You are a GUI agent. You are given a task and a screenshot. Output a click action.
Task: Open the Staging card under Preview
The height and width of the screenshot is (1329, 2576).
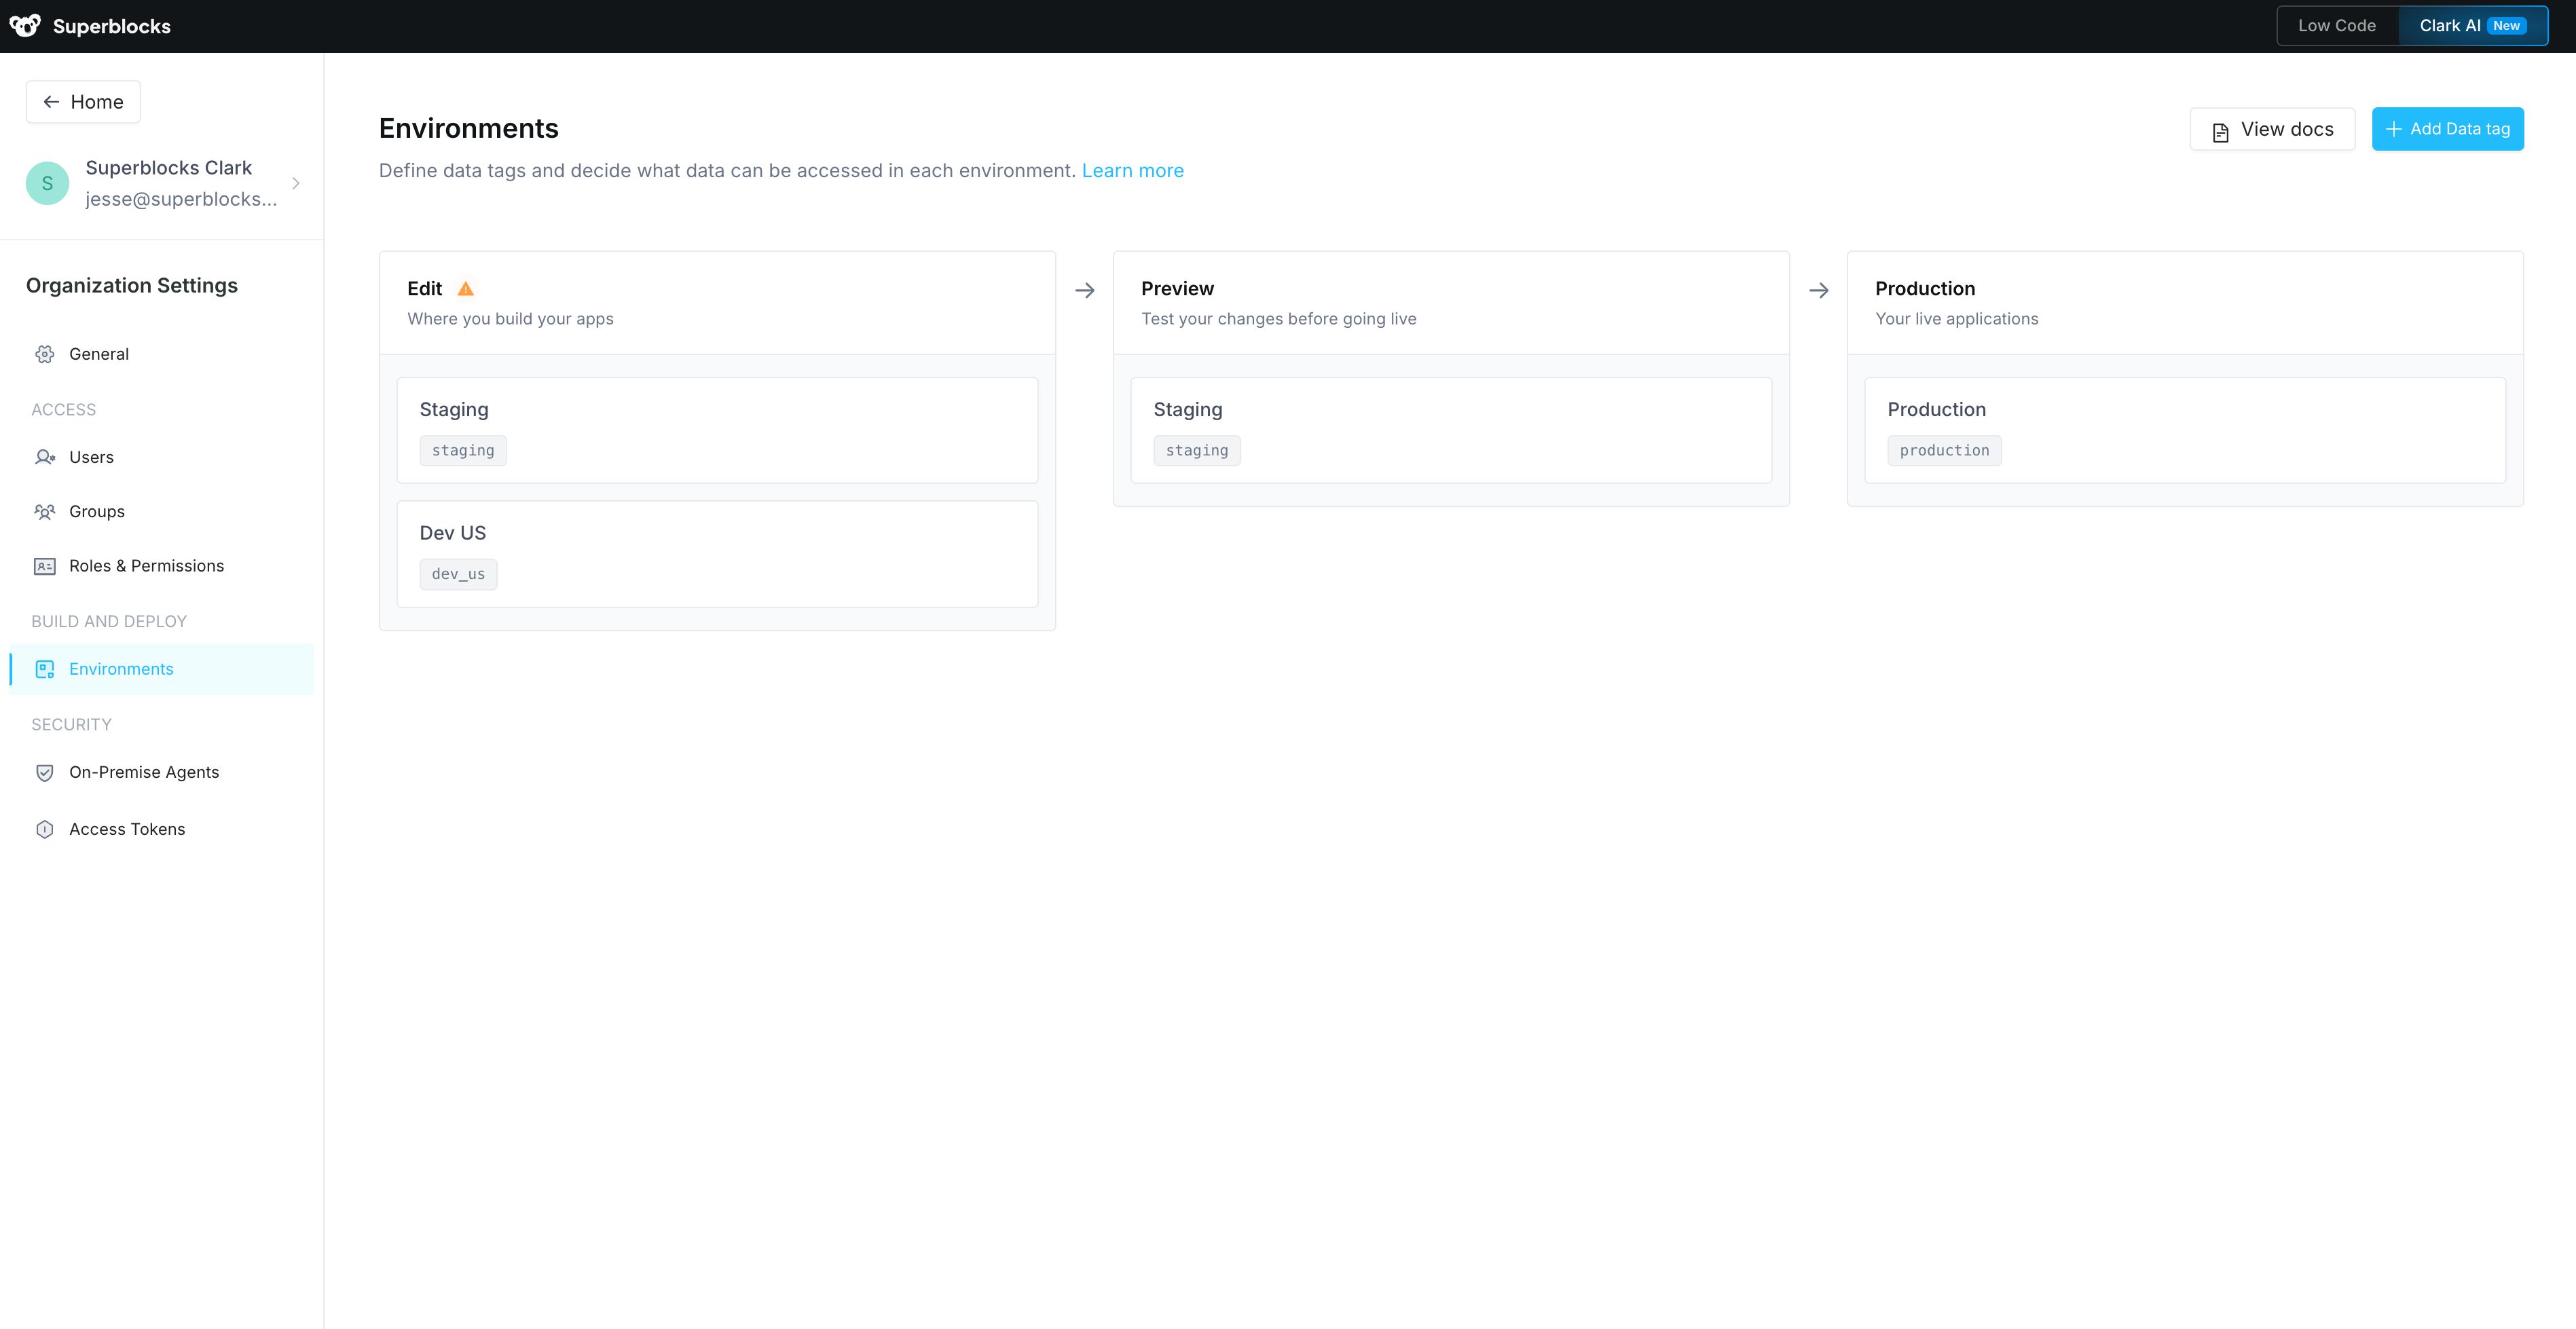pos(1450,430)
